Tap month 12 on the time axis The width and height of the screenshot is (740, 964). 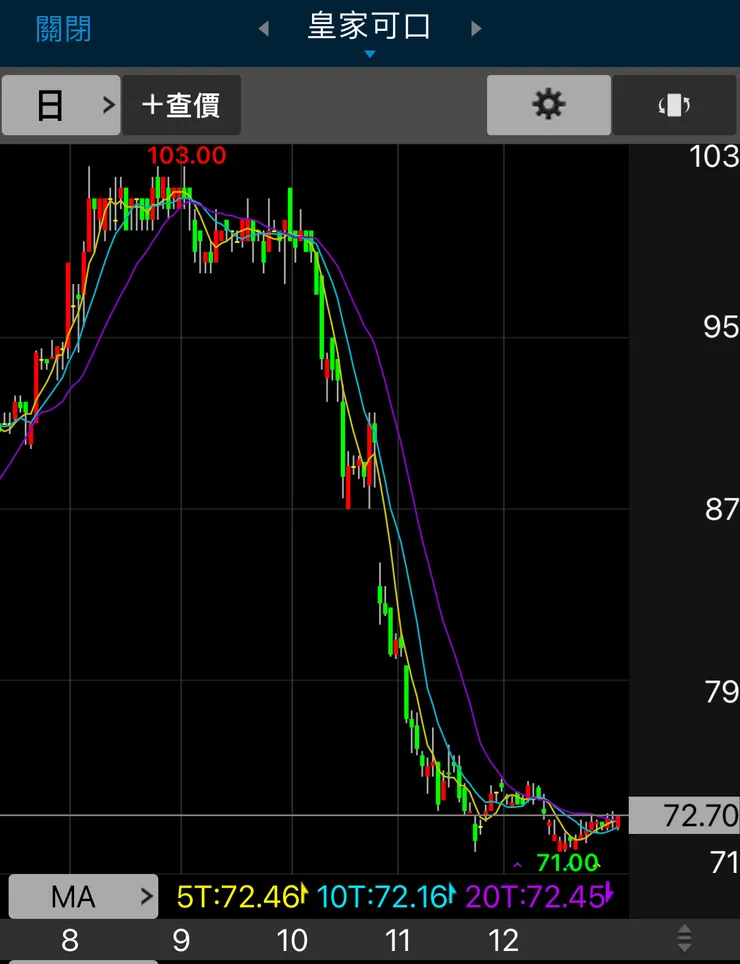coord(503,941)
